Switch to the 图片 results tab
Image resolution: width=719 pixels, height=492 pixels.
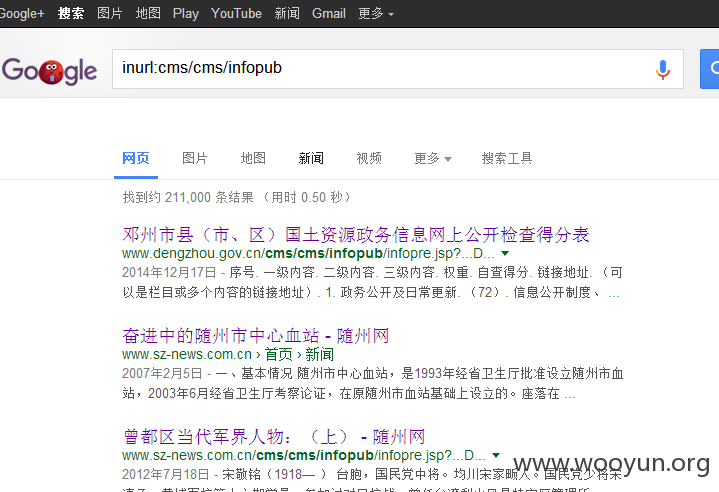[x=195, y=158]
